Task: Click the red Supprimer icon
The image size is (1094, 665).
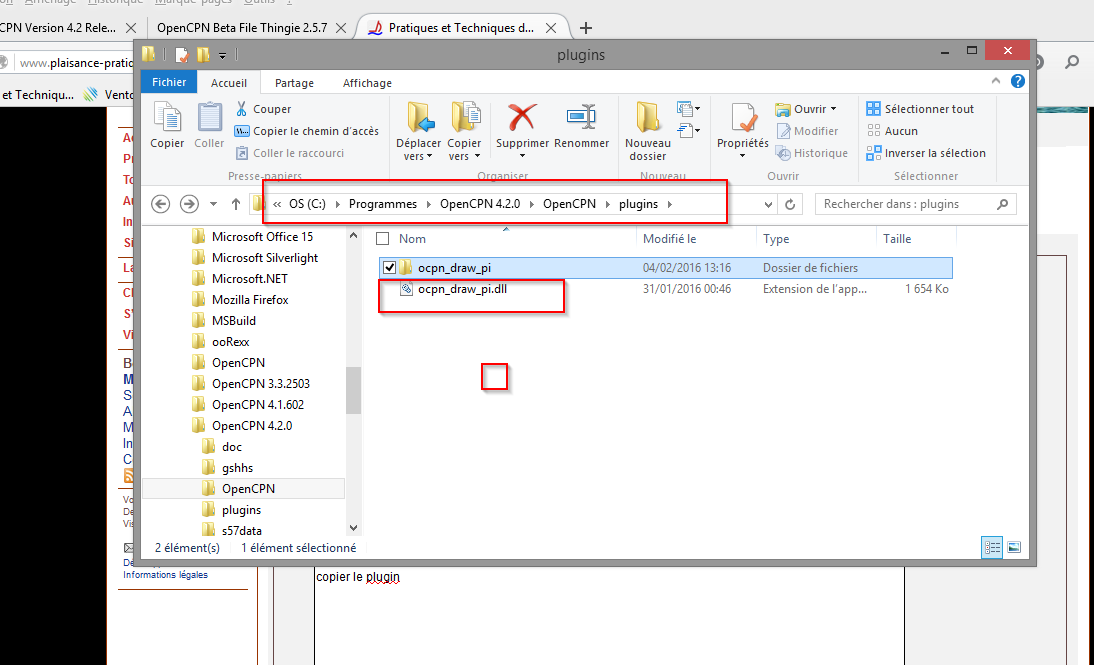Action: point(522,117)
